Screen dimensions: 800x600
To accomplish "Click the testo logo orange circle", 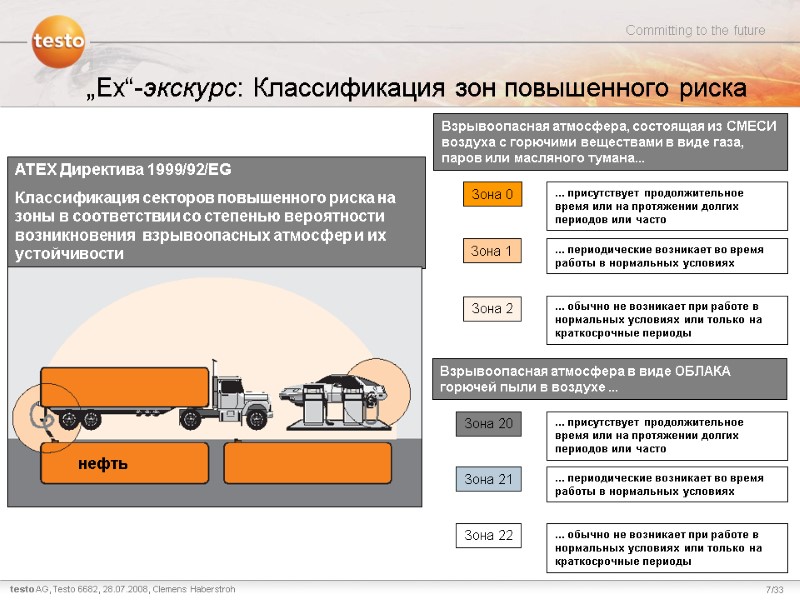I will (x=58, y=41).
